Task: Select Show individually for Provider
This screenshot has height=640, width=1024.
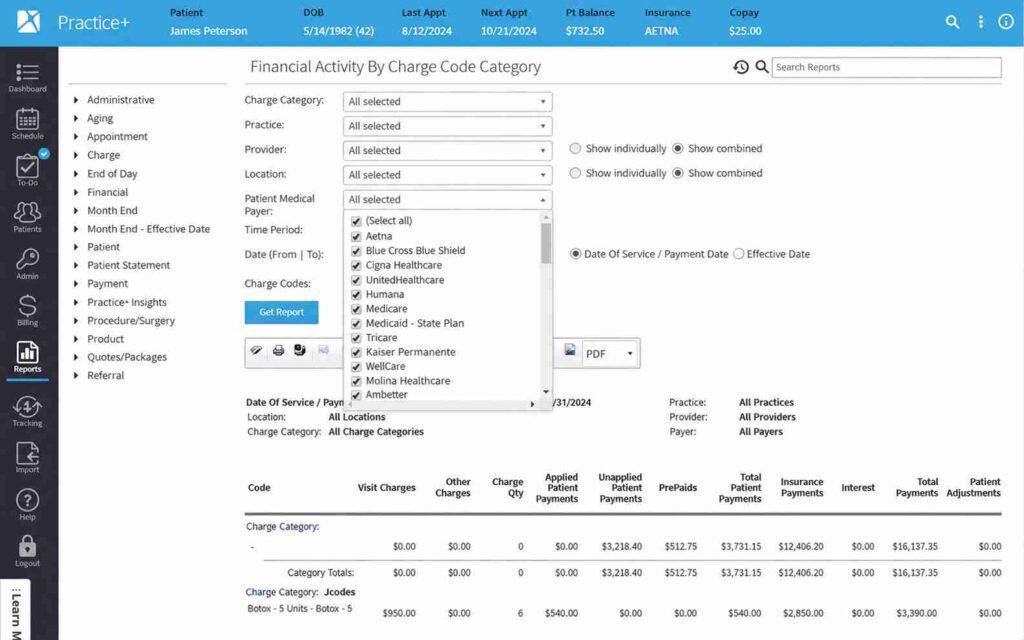Action: click(575, 148)
